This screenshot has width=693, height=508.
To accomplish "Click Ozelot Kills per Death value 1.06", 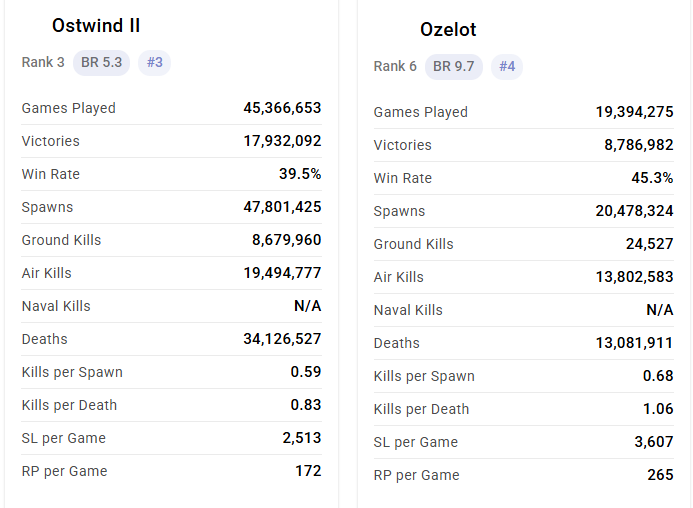I will (658, 409).
